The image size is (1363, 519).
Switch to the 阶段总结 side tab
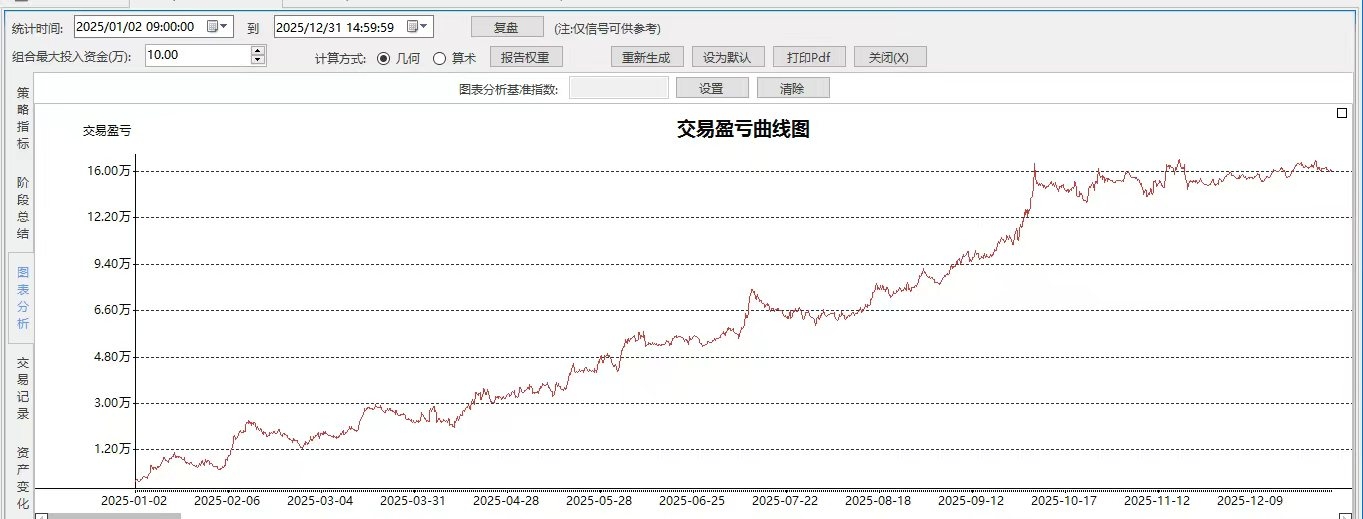pos(22,207)
